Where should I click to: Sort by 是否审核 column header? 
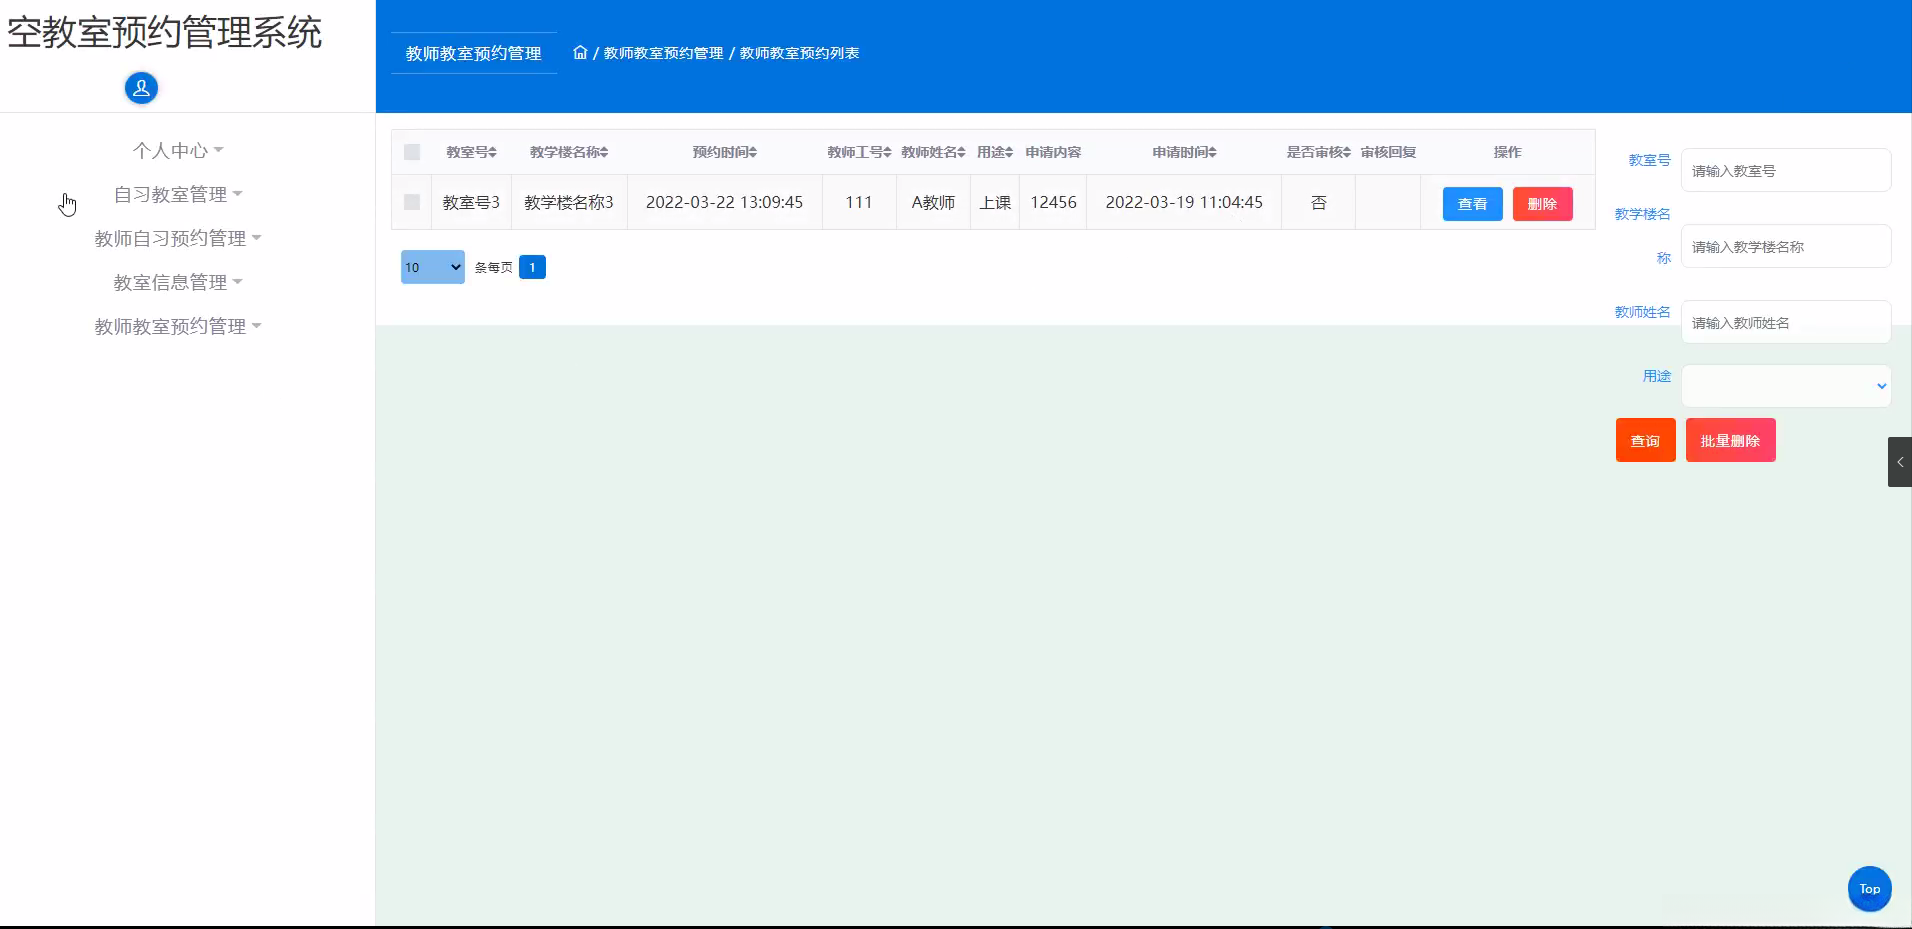[x=1318, y=152]
